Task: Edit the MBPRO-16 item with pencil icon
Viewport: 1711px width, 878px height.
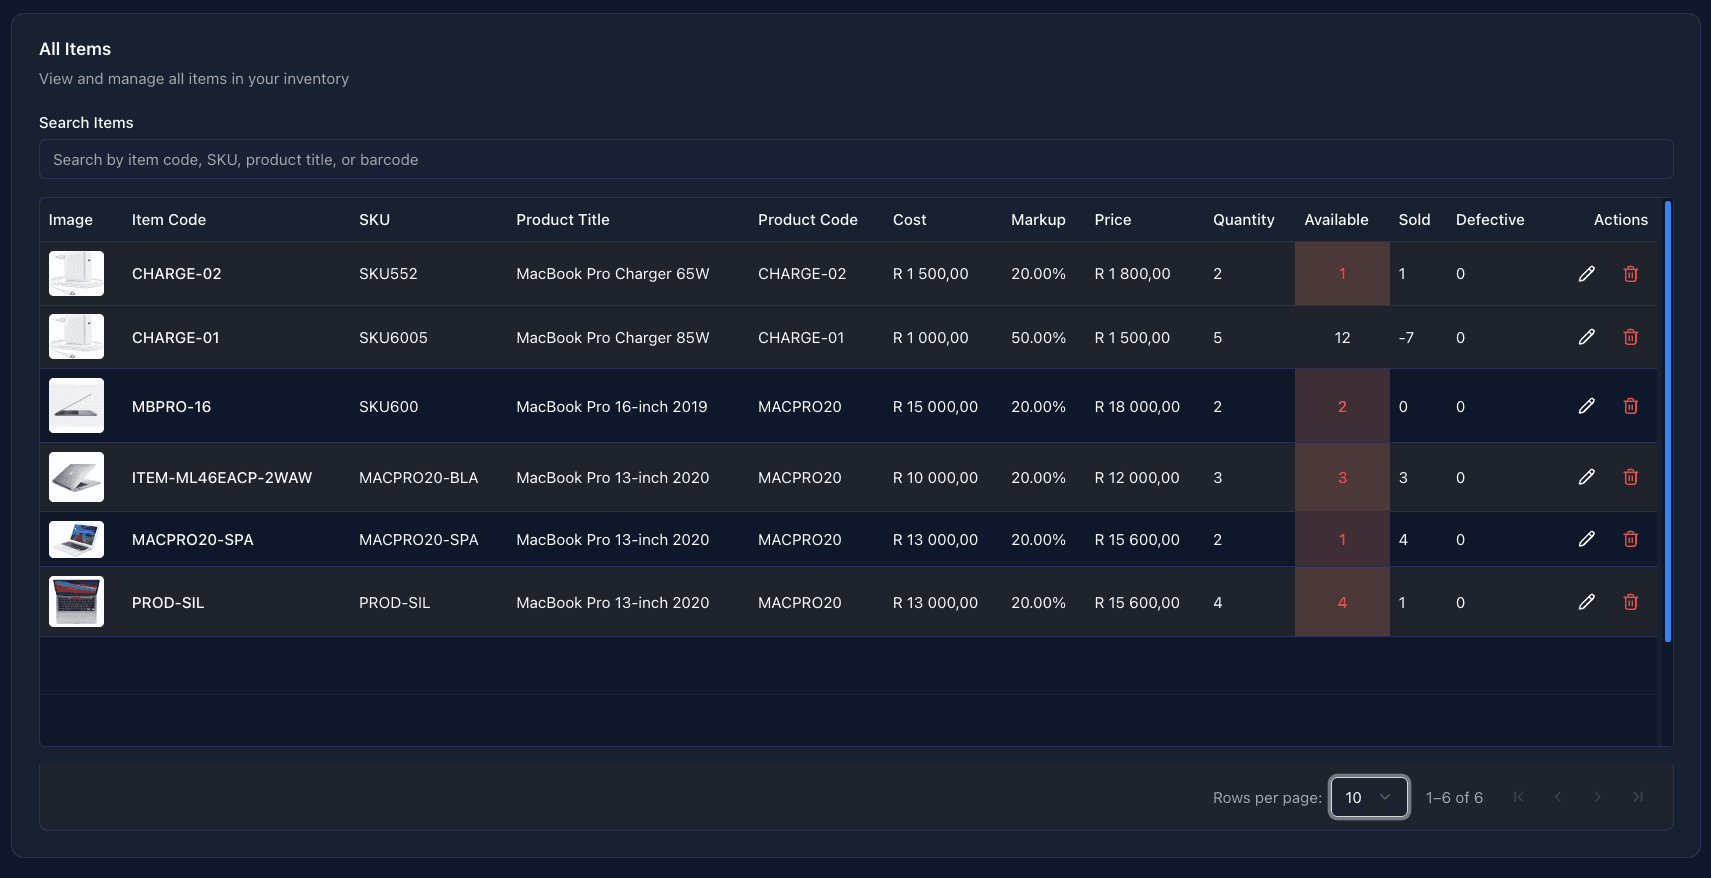Action: (1586, 406)
